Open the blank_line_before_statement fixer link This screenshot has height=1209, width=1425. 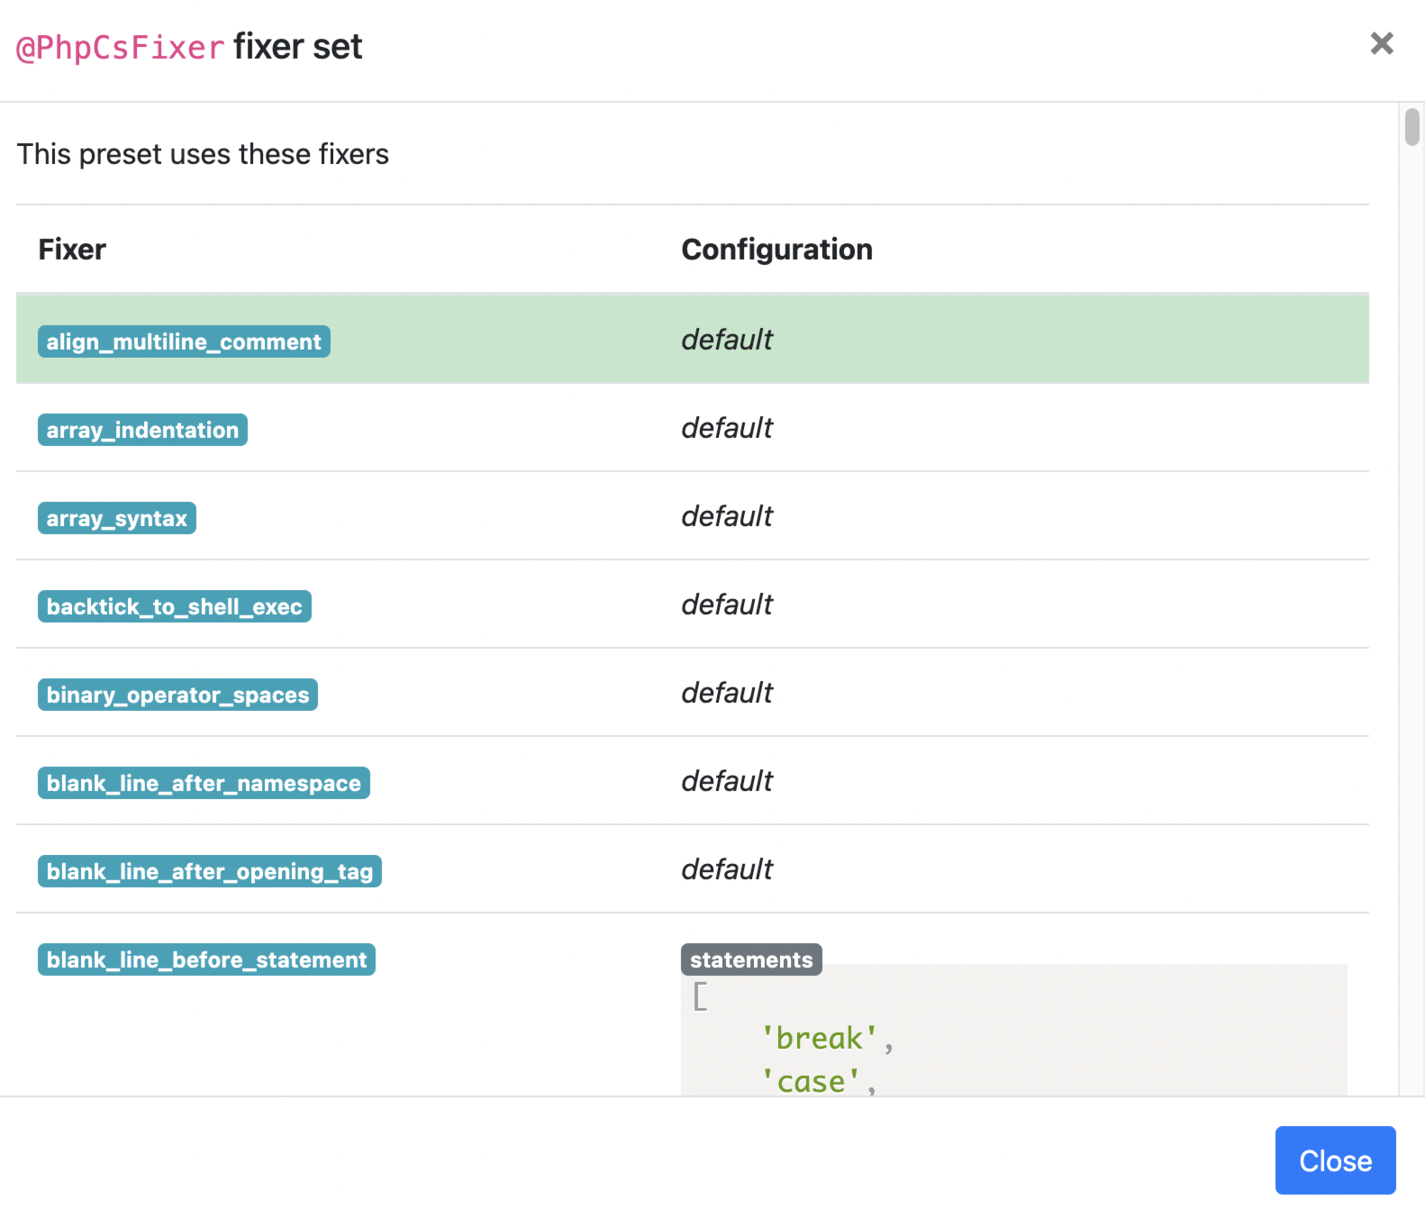coord(206,959)
